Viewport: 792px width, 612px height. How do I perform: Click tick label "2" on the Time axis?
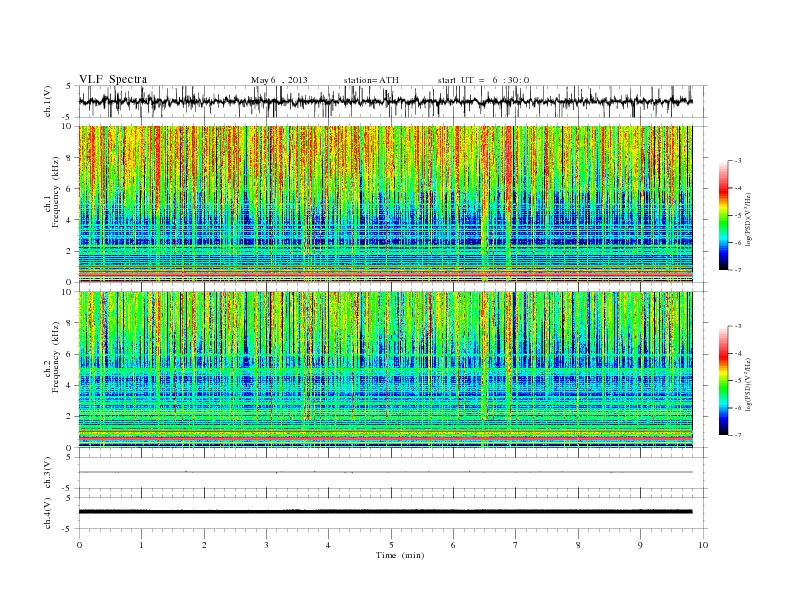pos(204,545)
